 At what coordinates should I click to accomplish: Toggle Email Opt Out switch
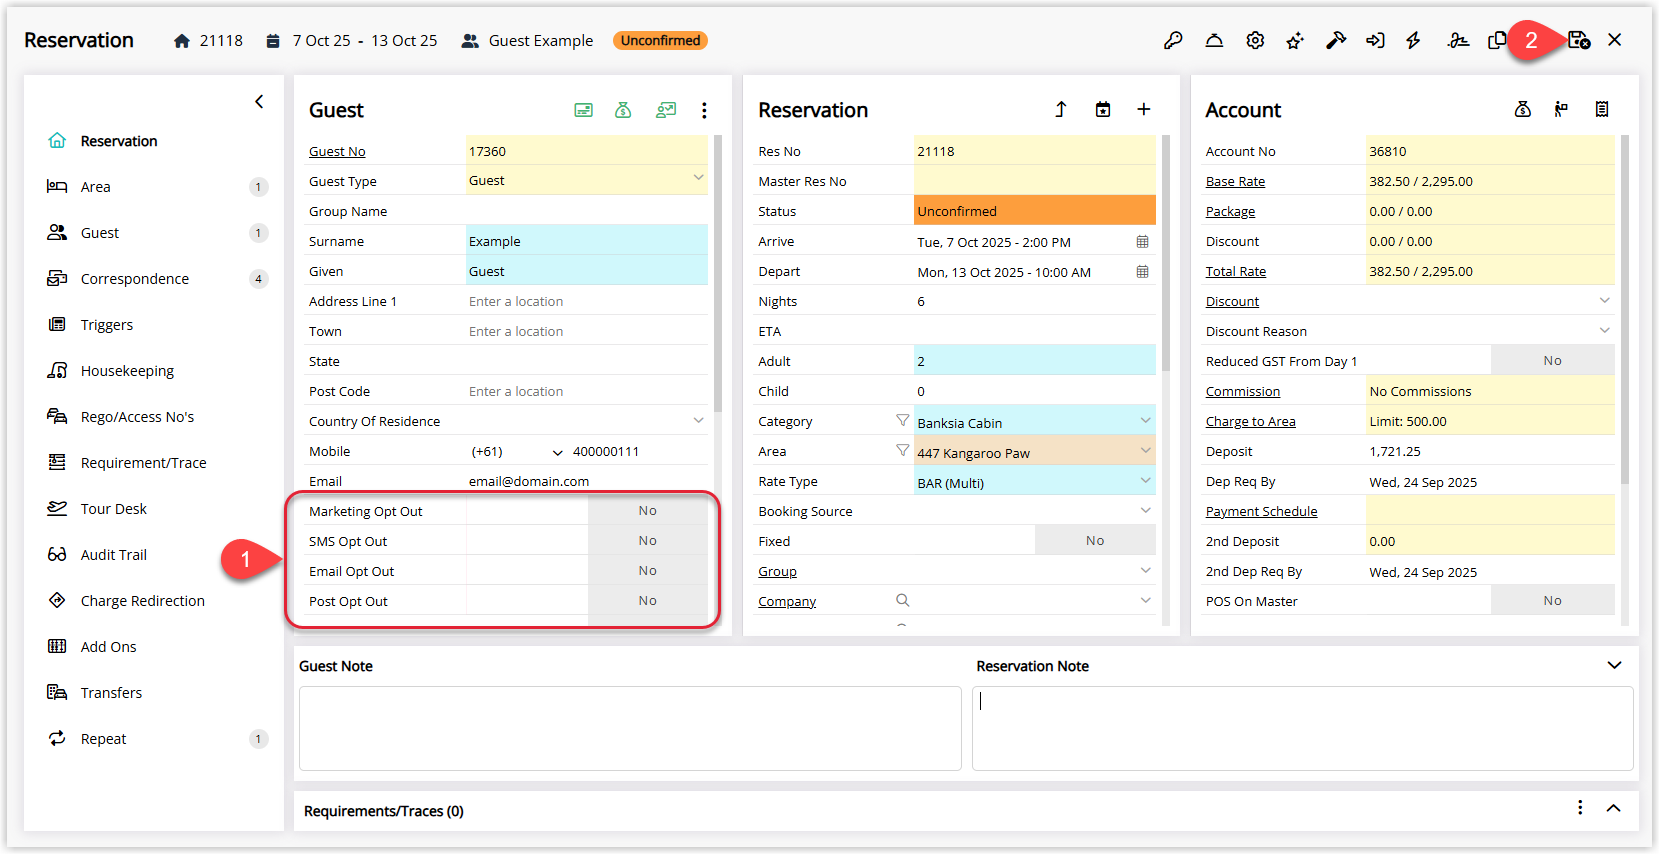(648, 571)
